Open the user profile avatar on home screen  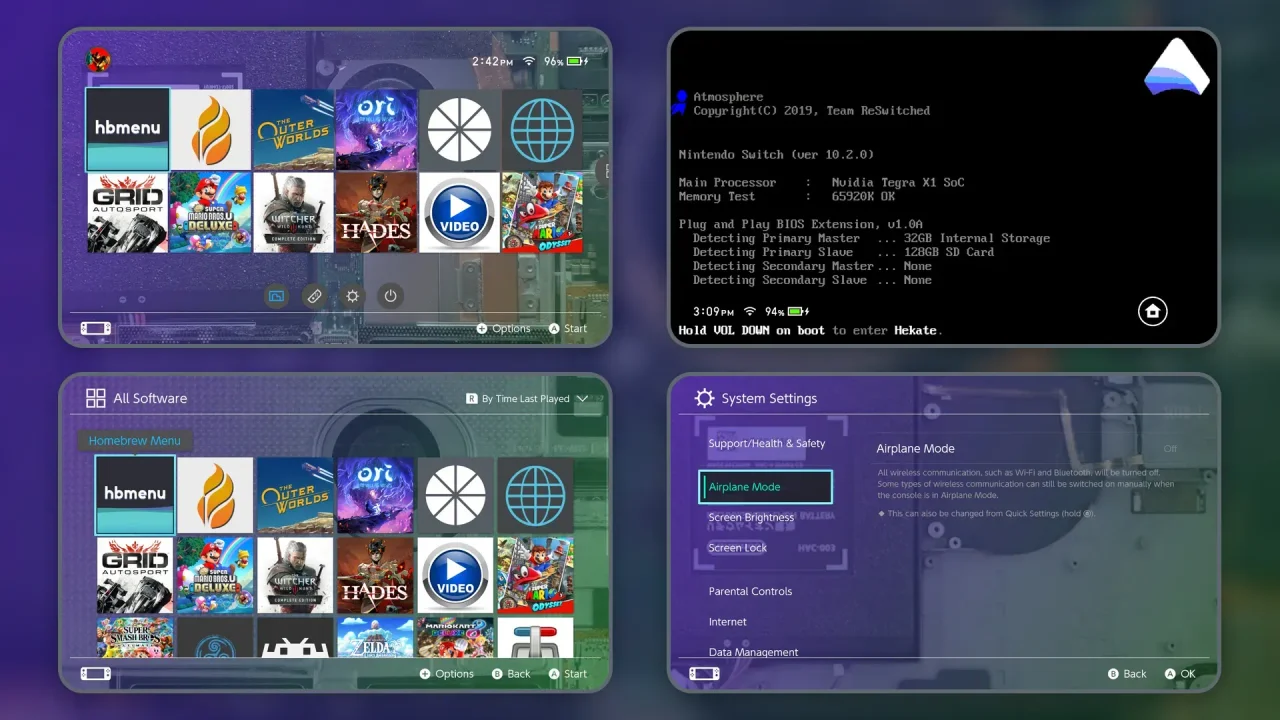[x=99, y=60]
